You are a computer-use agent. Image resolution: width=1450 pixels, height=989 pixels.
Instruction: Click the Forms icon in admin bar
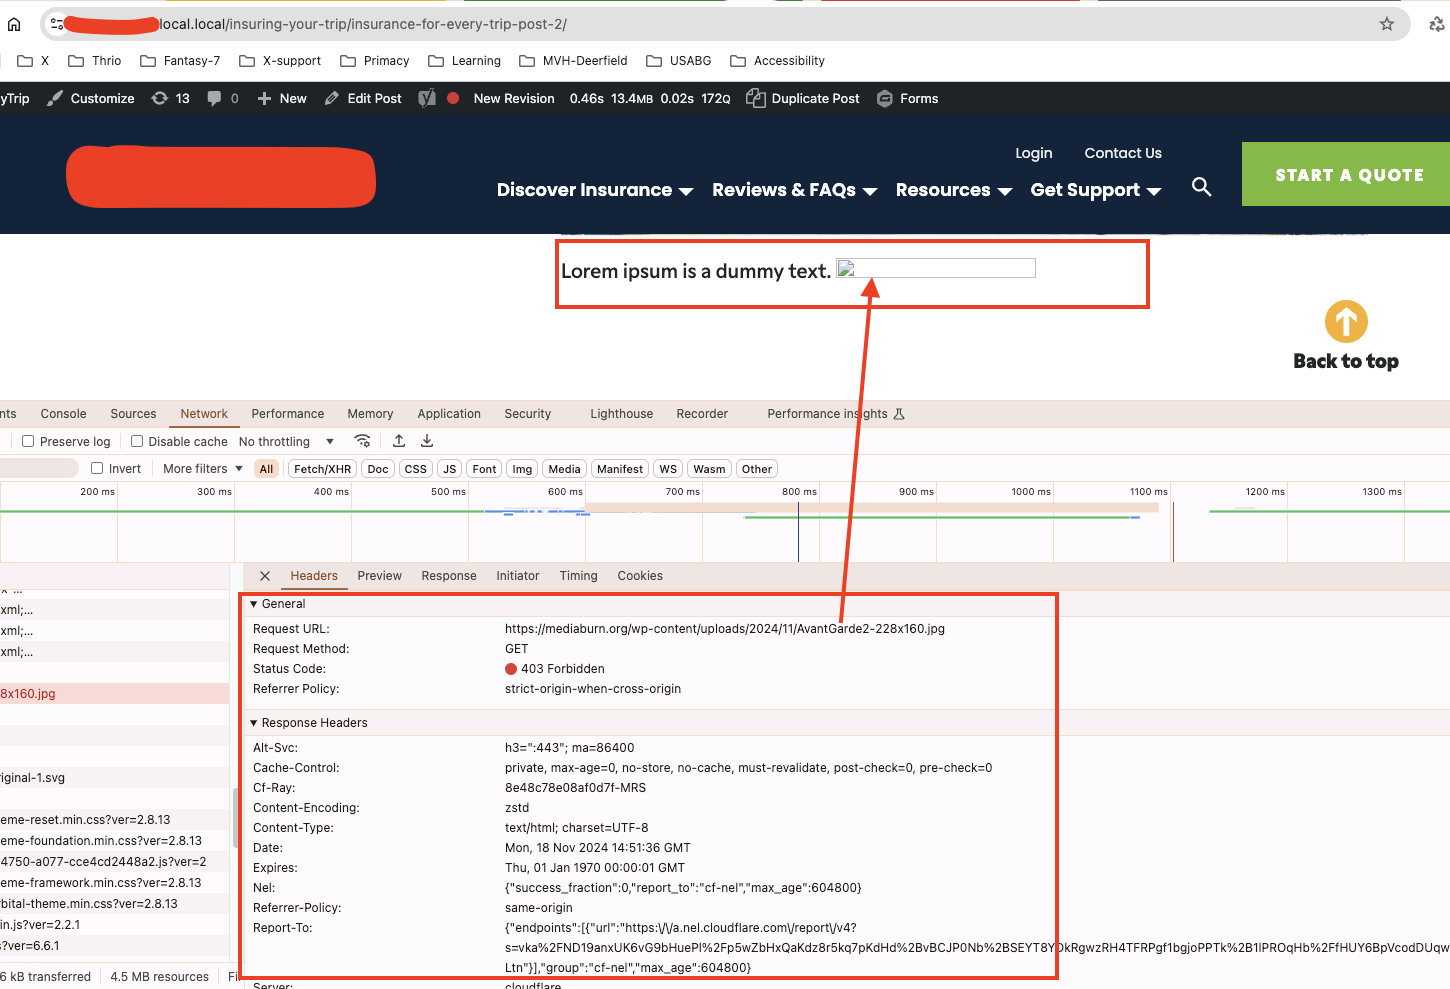885,98
